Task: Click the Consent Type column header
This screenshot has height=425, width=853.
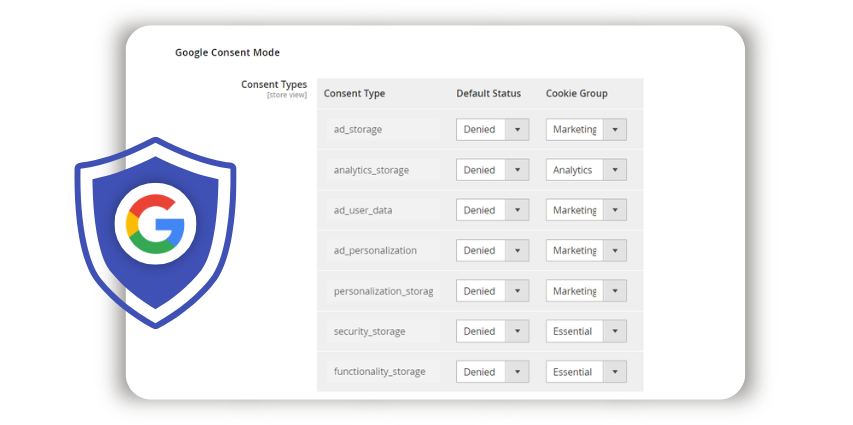Action: [x=354, y=94]
